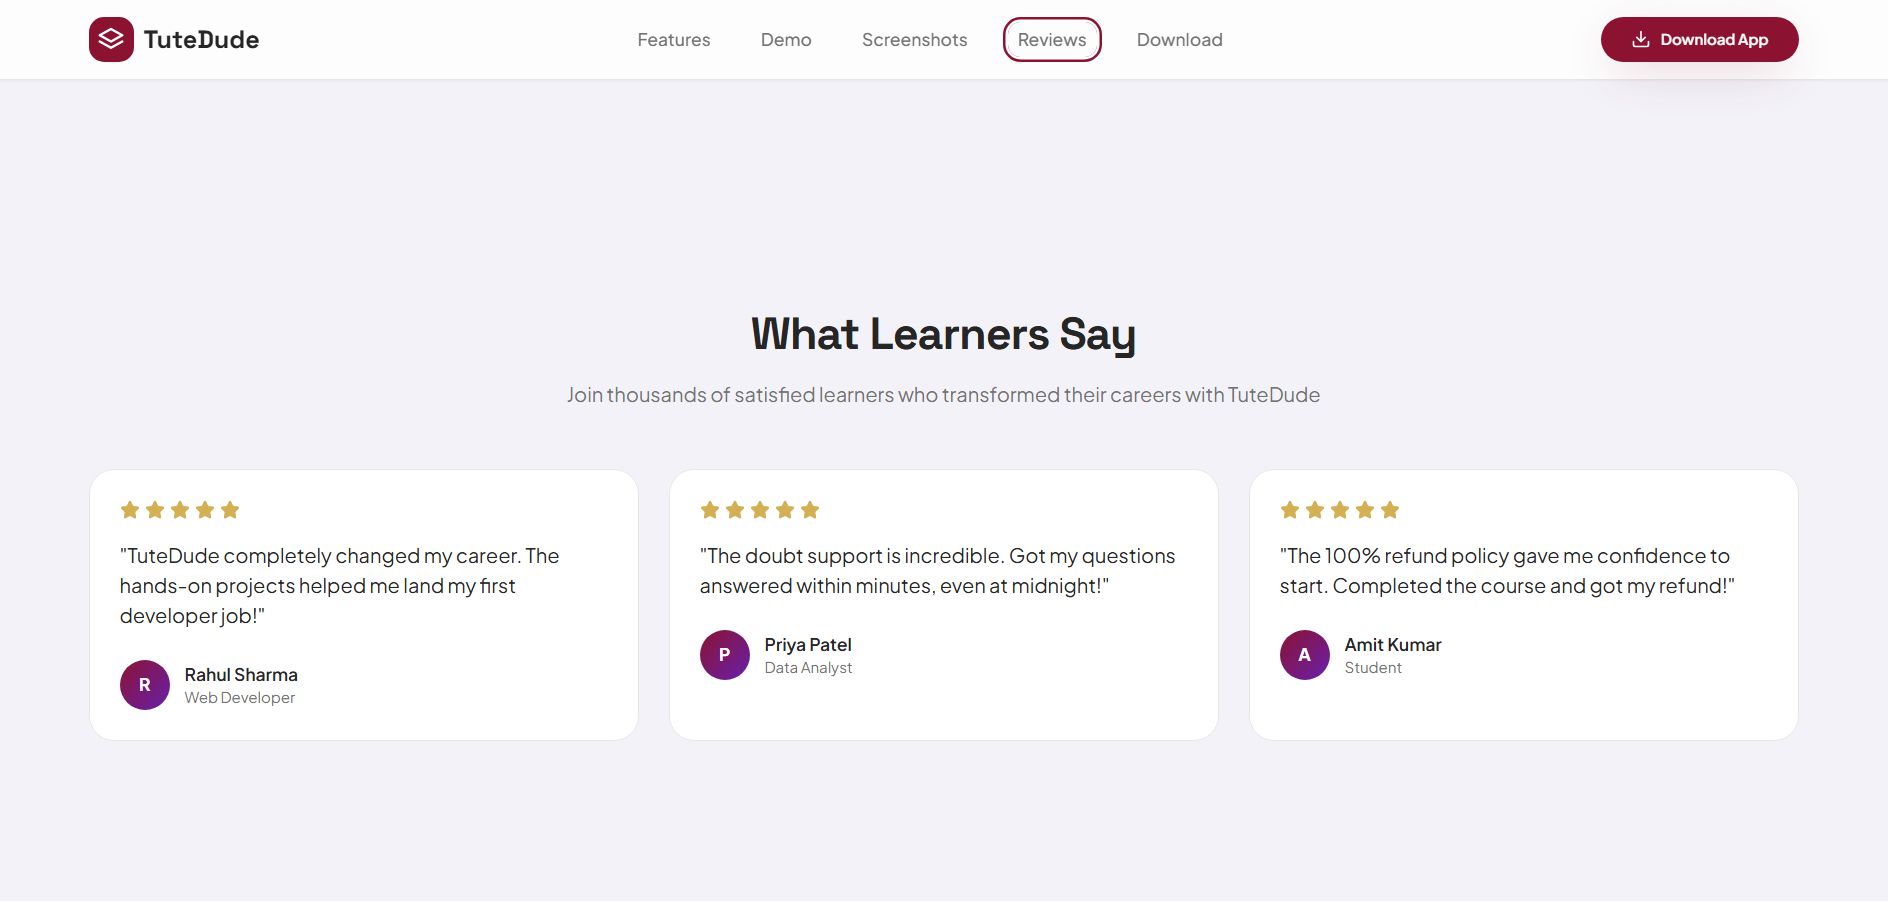Screen dimensions: 1888x902
Task: Click the TuteDude stacked-layers logo icon
Action: click(111, 40)
